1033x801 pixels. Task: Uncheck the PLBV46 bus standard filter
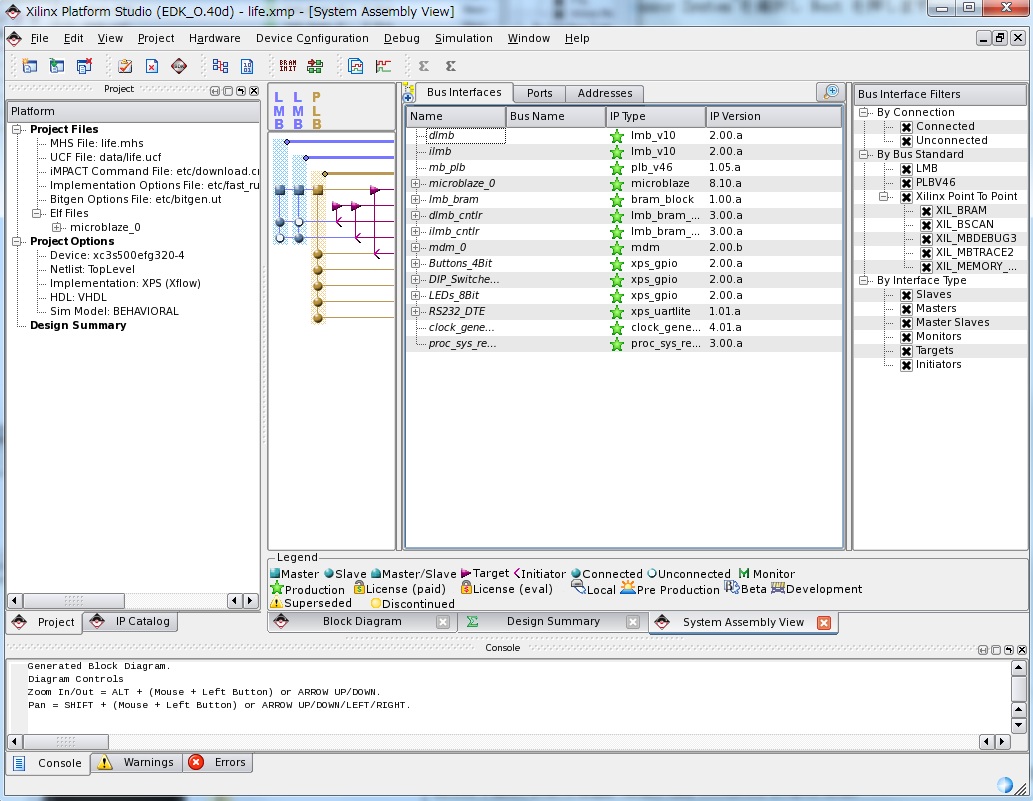(x=907, y=183)
